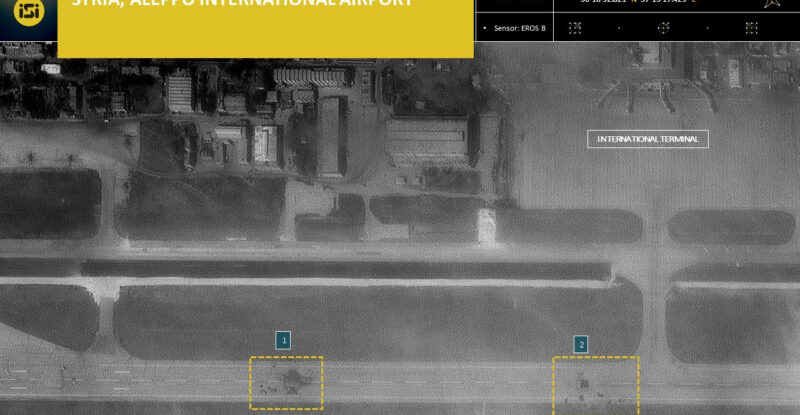800x415 pixels.
Task: Select the numbered marker 2 badge
Action: tap(581, 344)
